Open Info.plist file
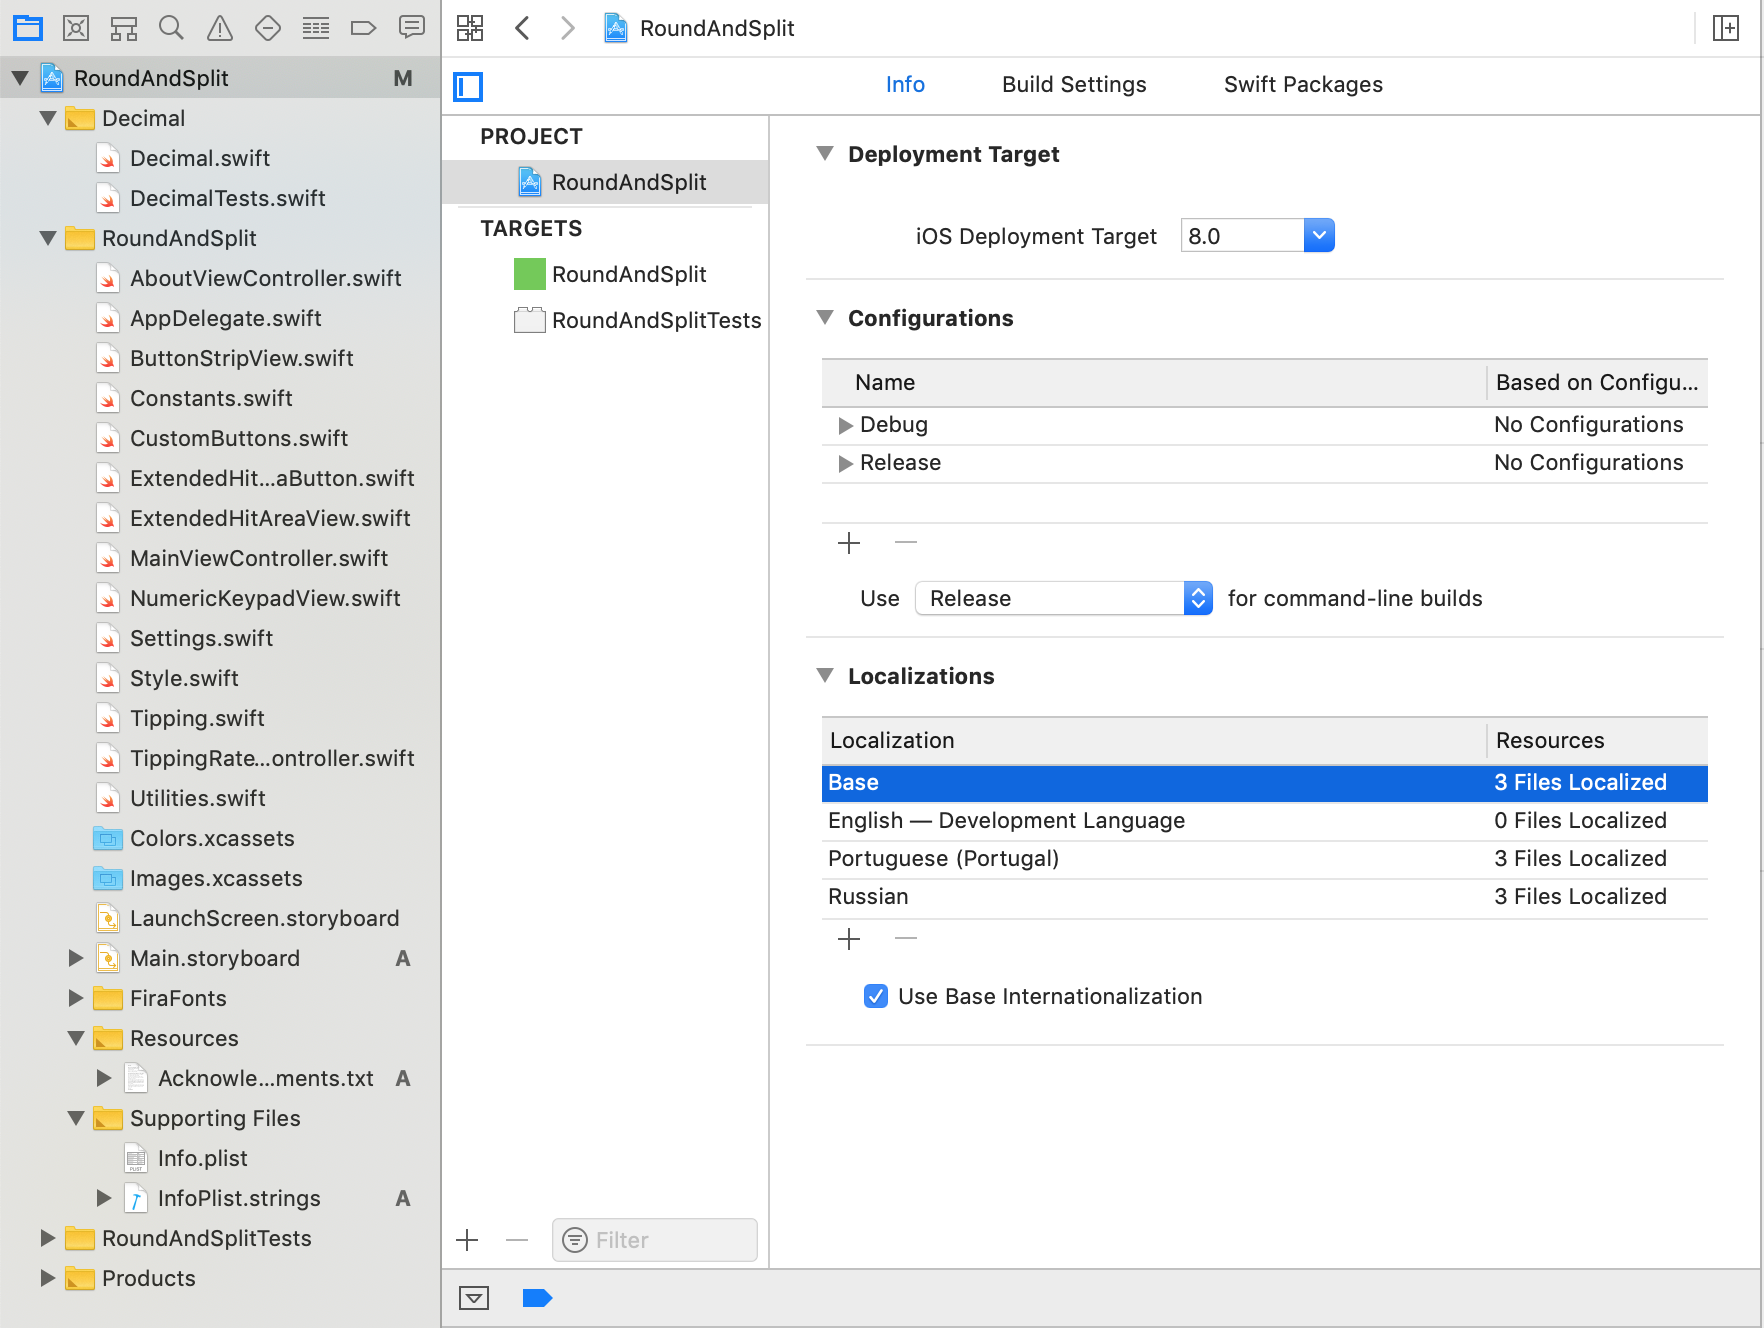This screenshot has height=1328, width=1764. coord(202,1158)
